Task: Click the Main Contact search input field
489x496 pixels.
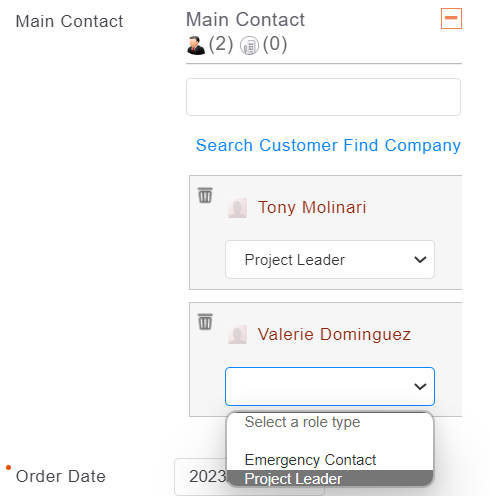Action: pos(323,97)
